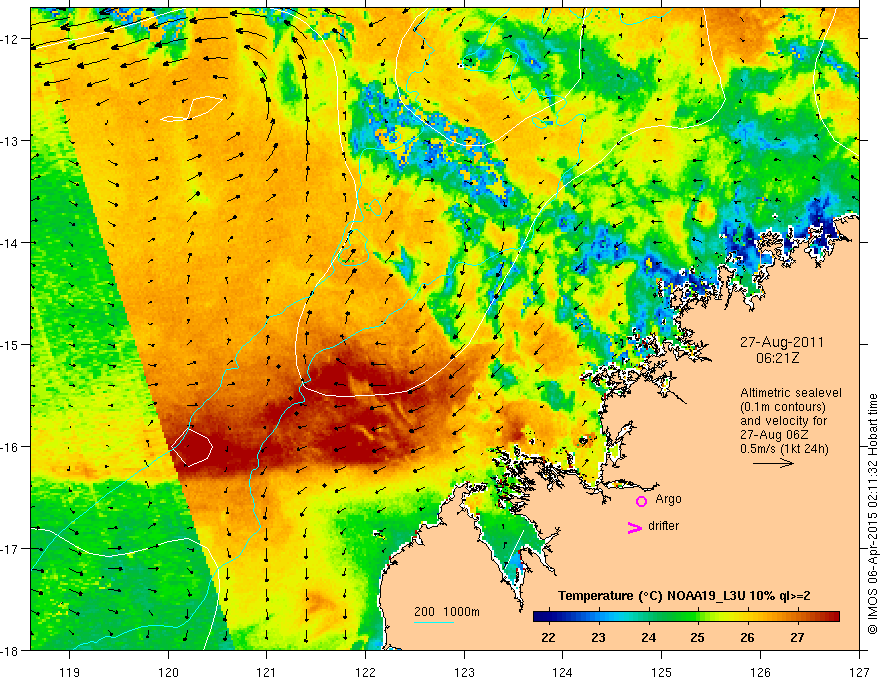The image size is (880, 680).
Task: Click the '0.5m/s (1kt 24h)' scale label
Action: (785, 449)
